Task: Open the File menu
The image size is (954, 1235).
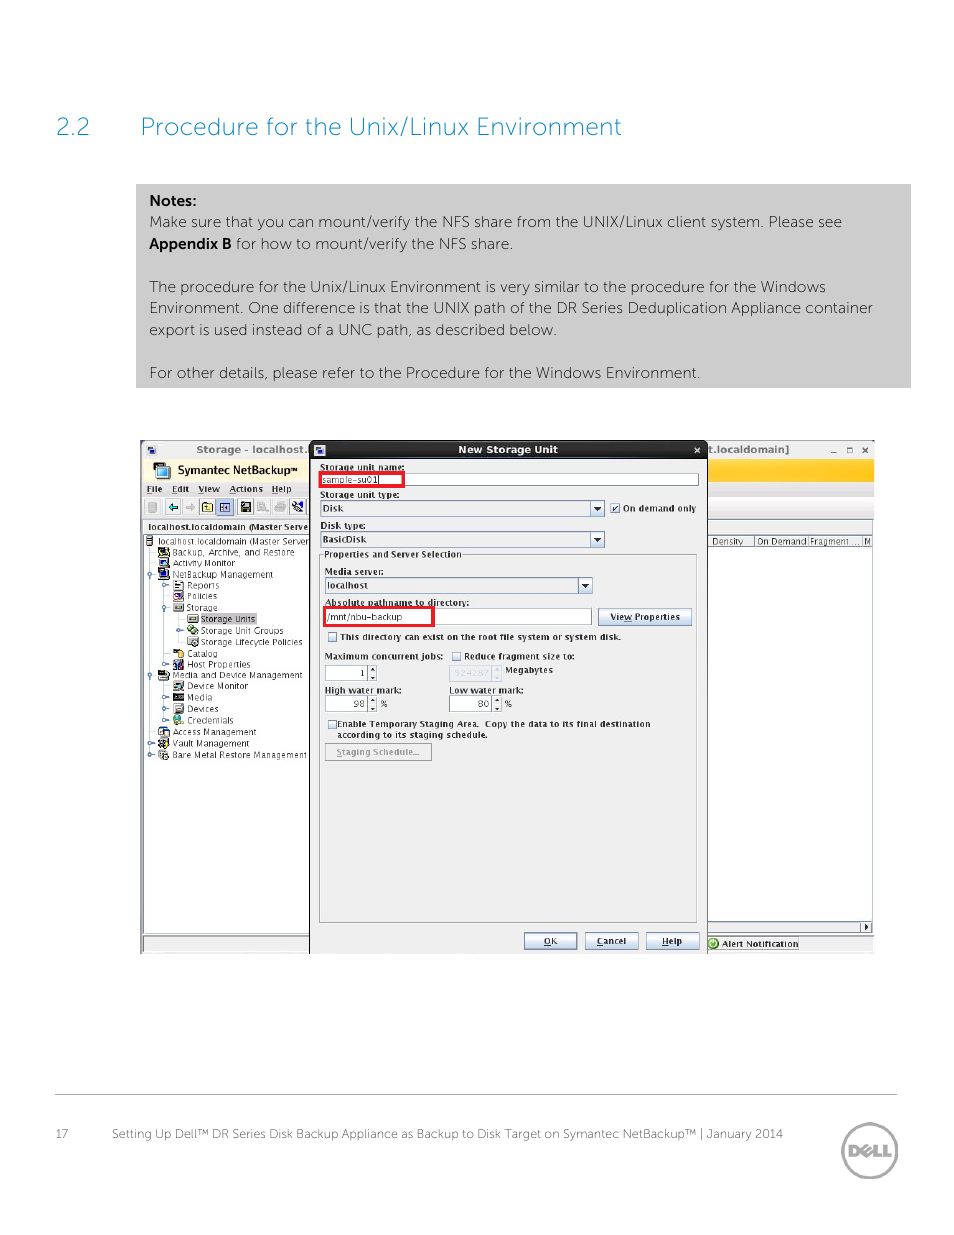Action: click(154, 490)
